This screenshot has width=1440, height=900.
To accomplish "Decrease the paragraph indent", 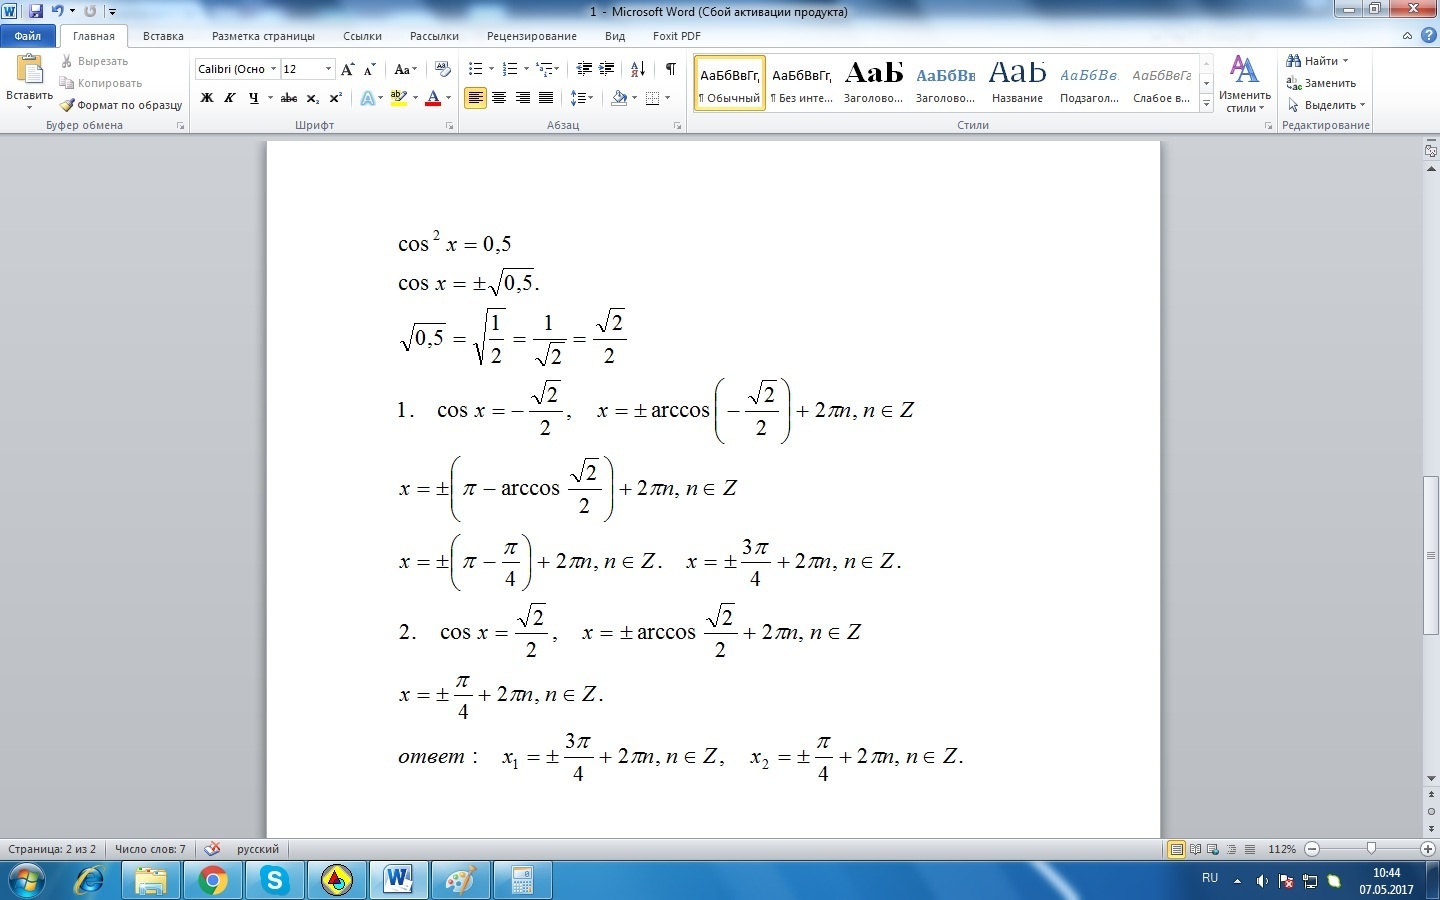I will pos(584,69).
